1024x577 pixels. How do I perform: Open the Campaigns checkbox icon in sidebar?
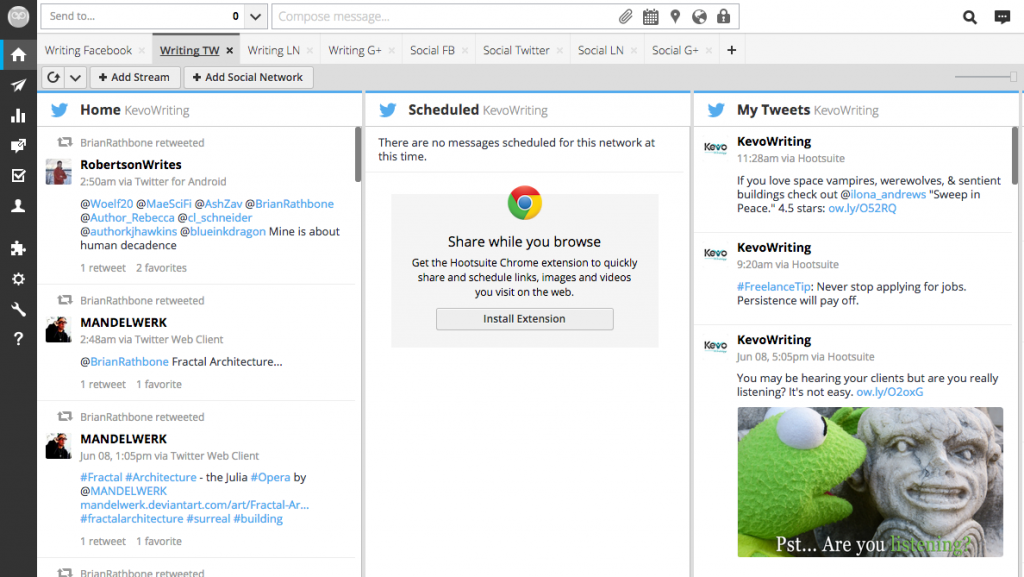pyautogui.click(x=18, y=176)
